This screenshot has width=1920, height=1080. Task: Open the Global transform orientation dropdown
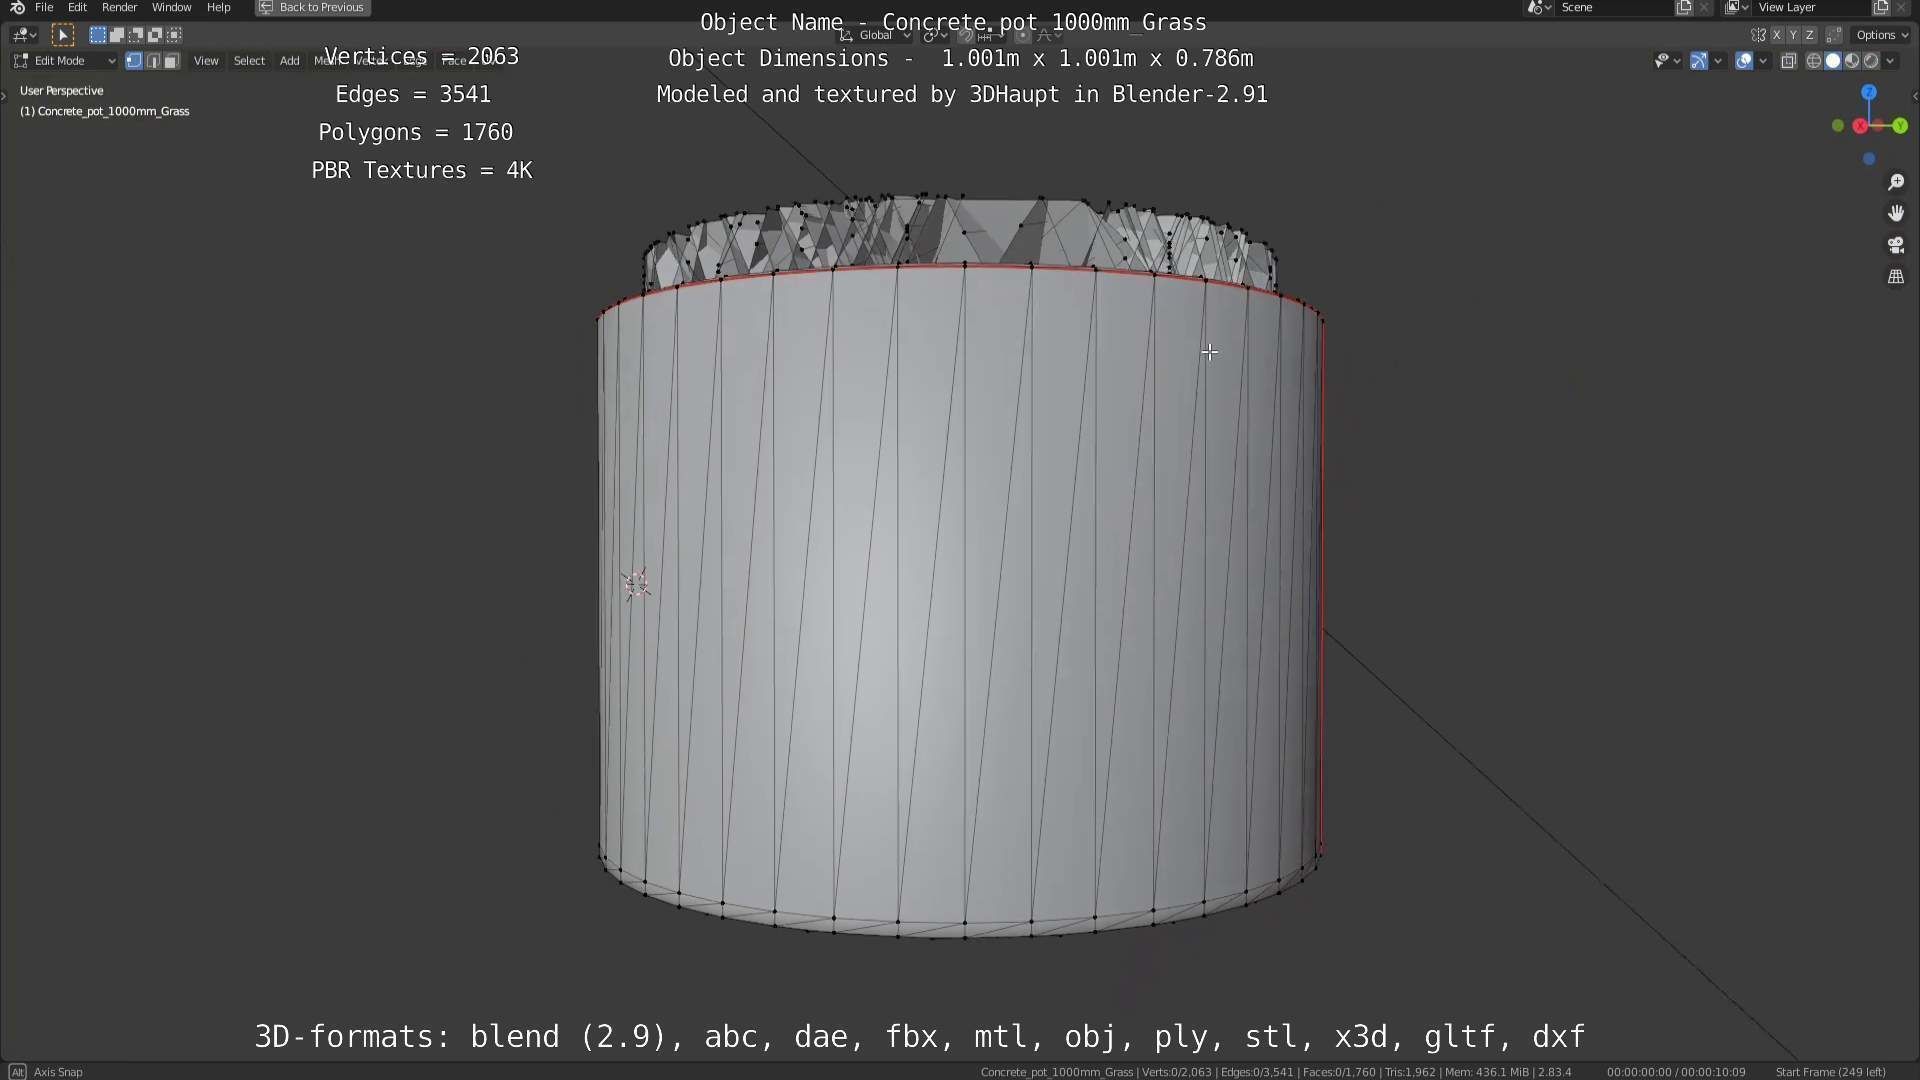click(875, 35)
